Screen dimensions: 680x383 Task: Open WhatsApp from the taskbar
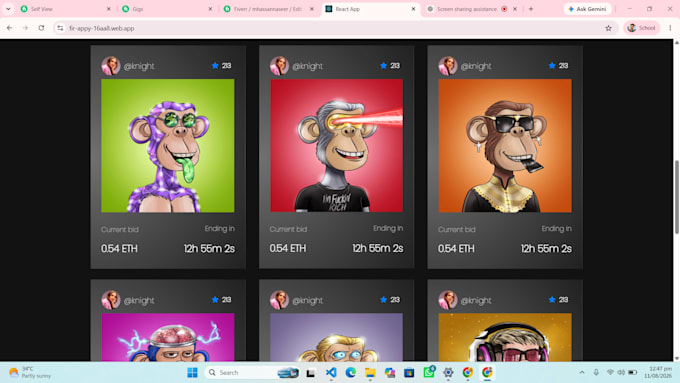(x=429, y=372)
